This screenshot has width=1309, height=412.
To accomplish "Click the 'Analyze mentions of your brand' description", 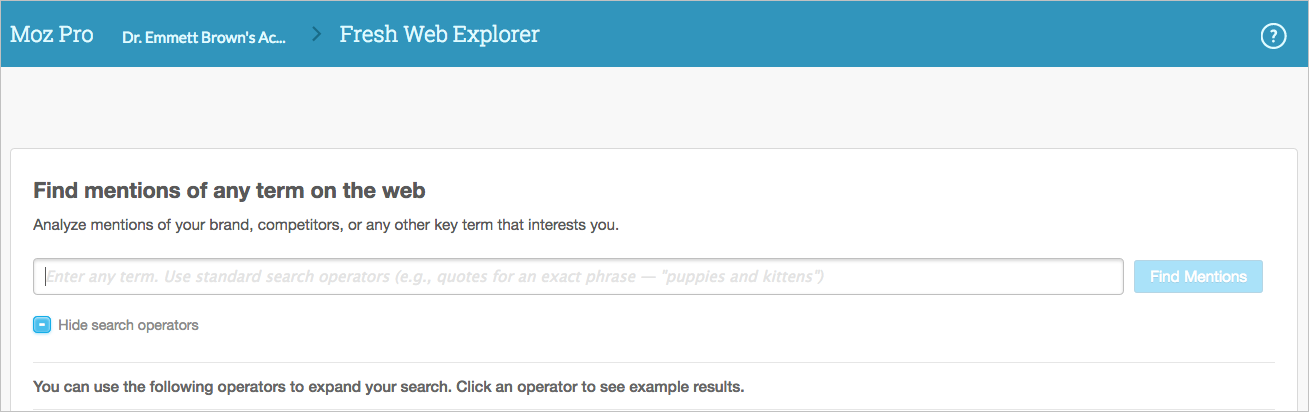I will [326, 225].
